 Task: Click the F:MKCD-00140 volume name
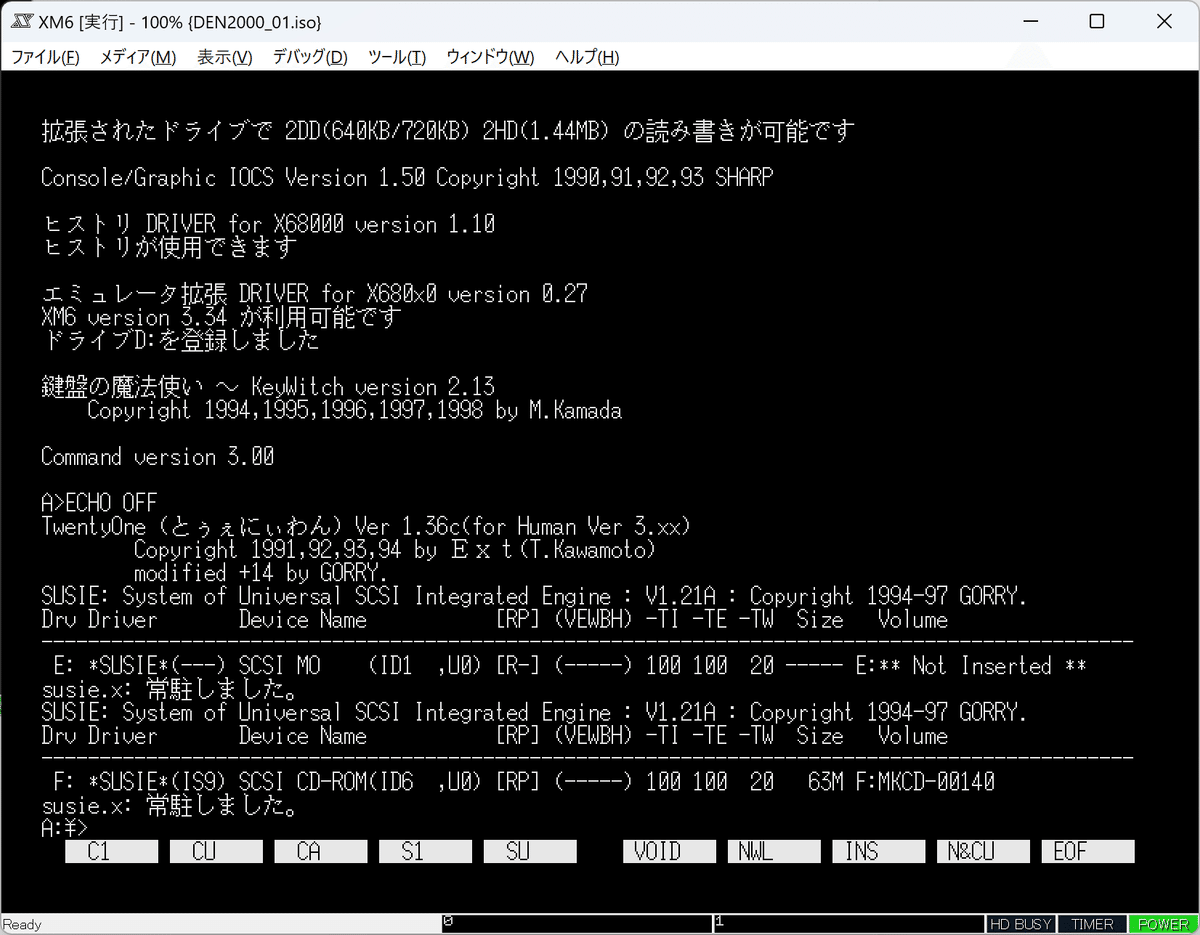[925, 782]
